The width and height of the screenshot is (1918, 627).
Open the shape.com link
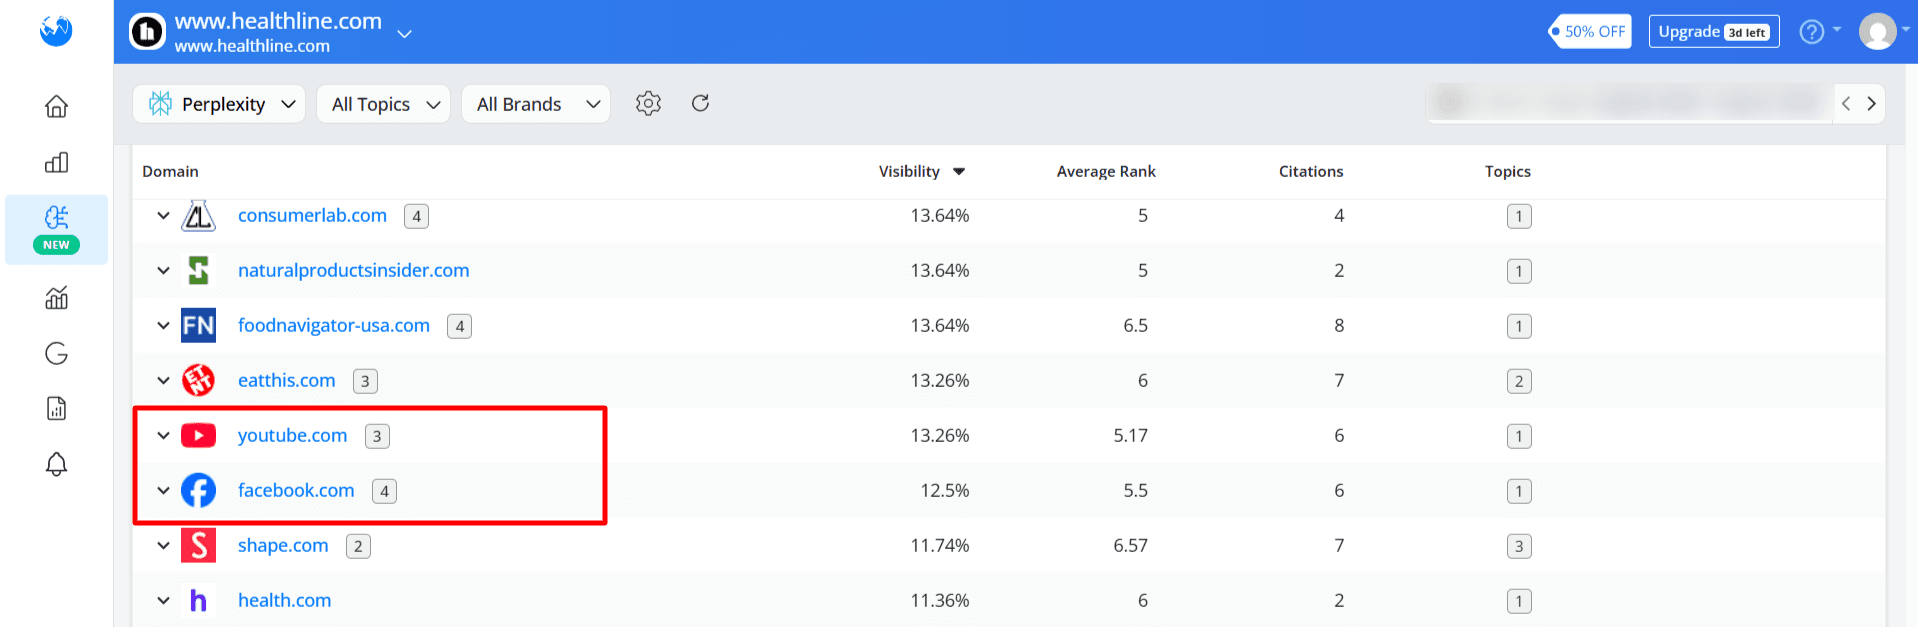(283, 545)
